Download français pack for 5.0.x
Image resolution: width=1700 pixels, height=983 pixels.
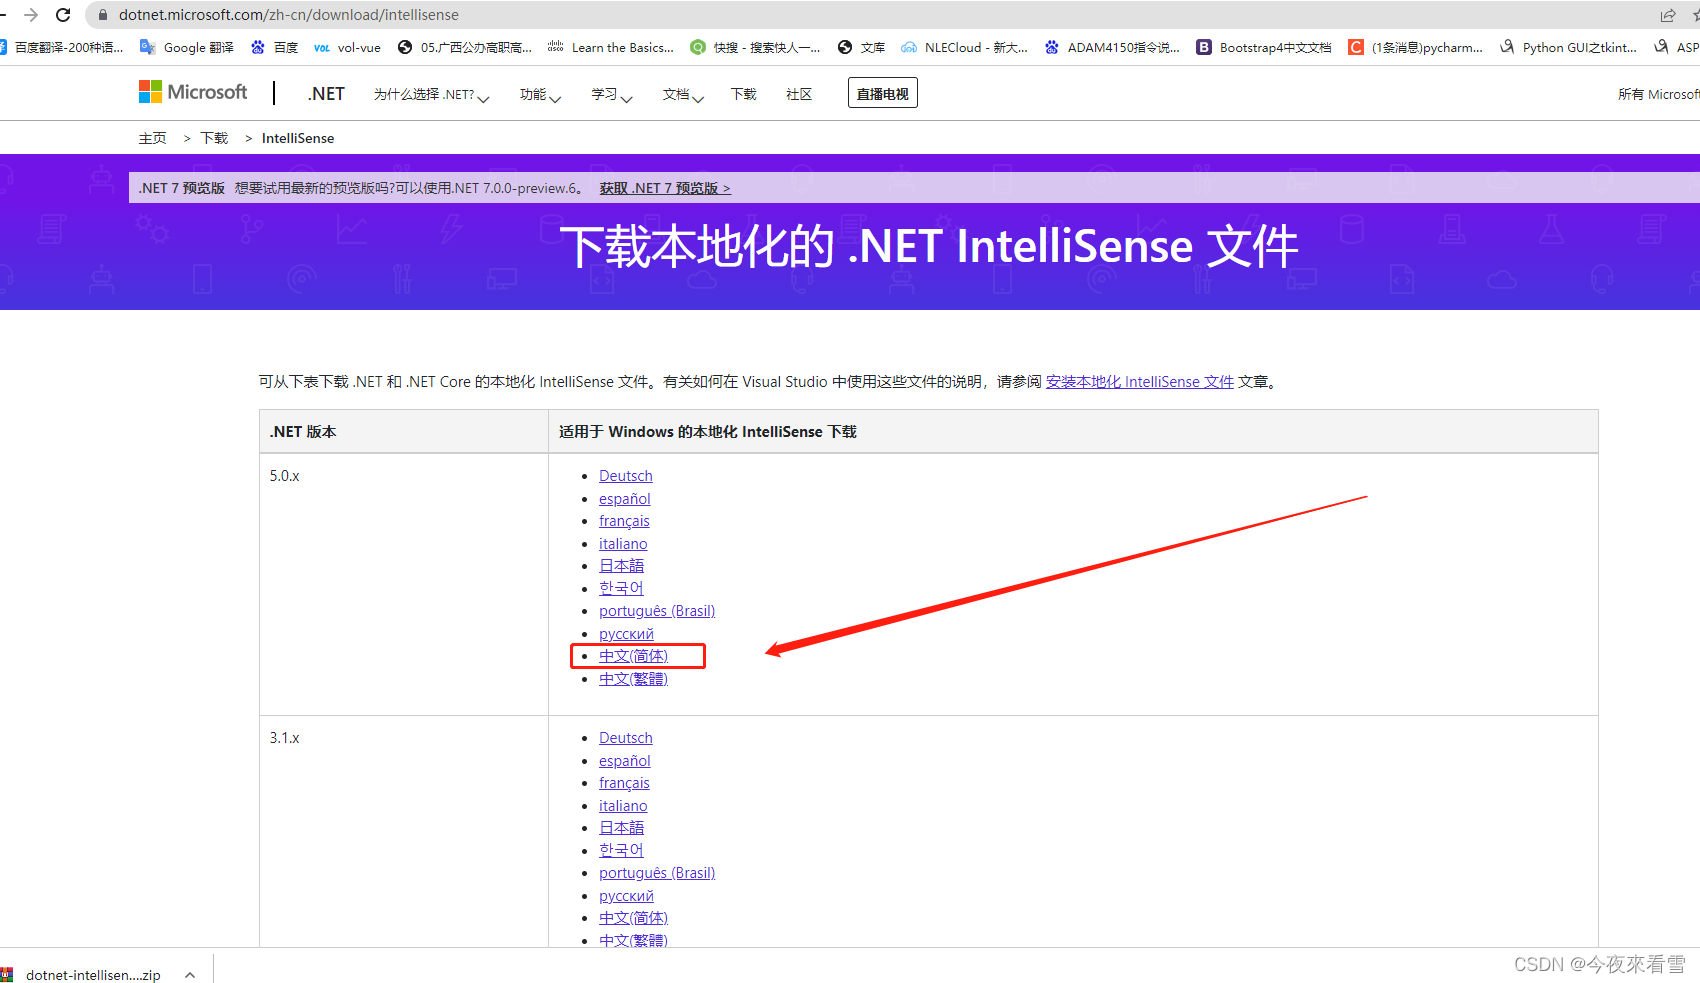click(x=624, y=521)
